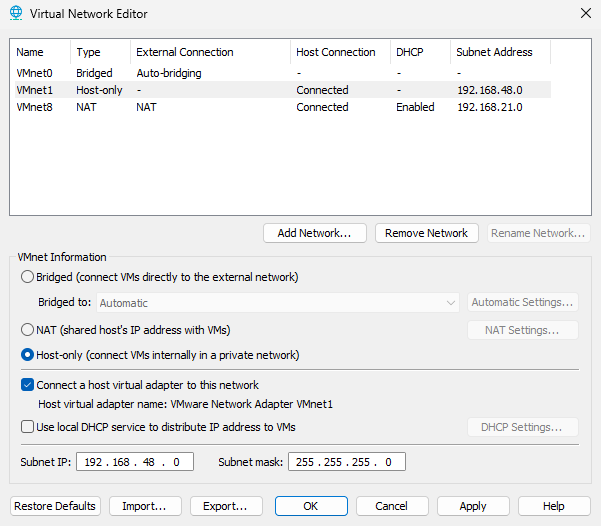Close the Virtual Network Editor window
This screenshot has width=601, height=526.
pos(585,13)
